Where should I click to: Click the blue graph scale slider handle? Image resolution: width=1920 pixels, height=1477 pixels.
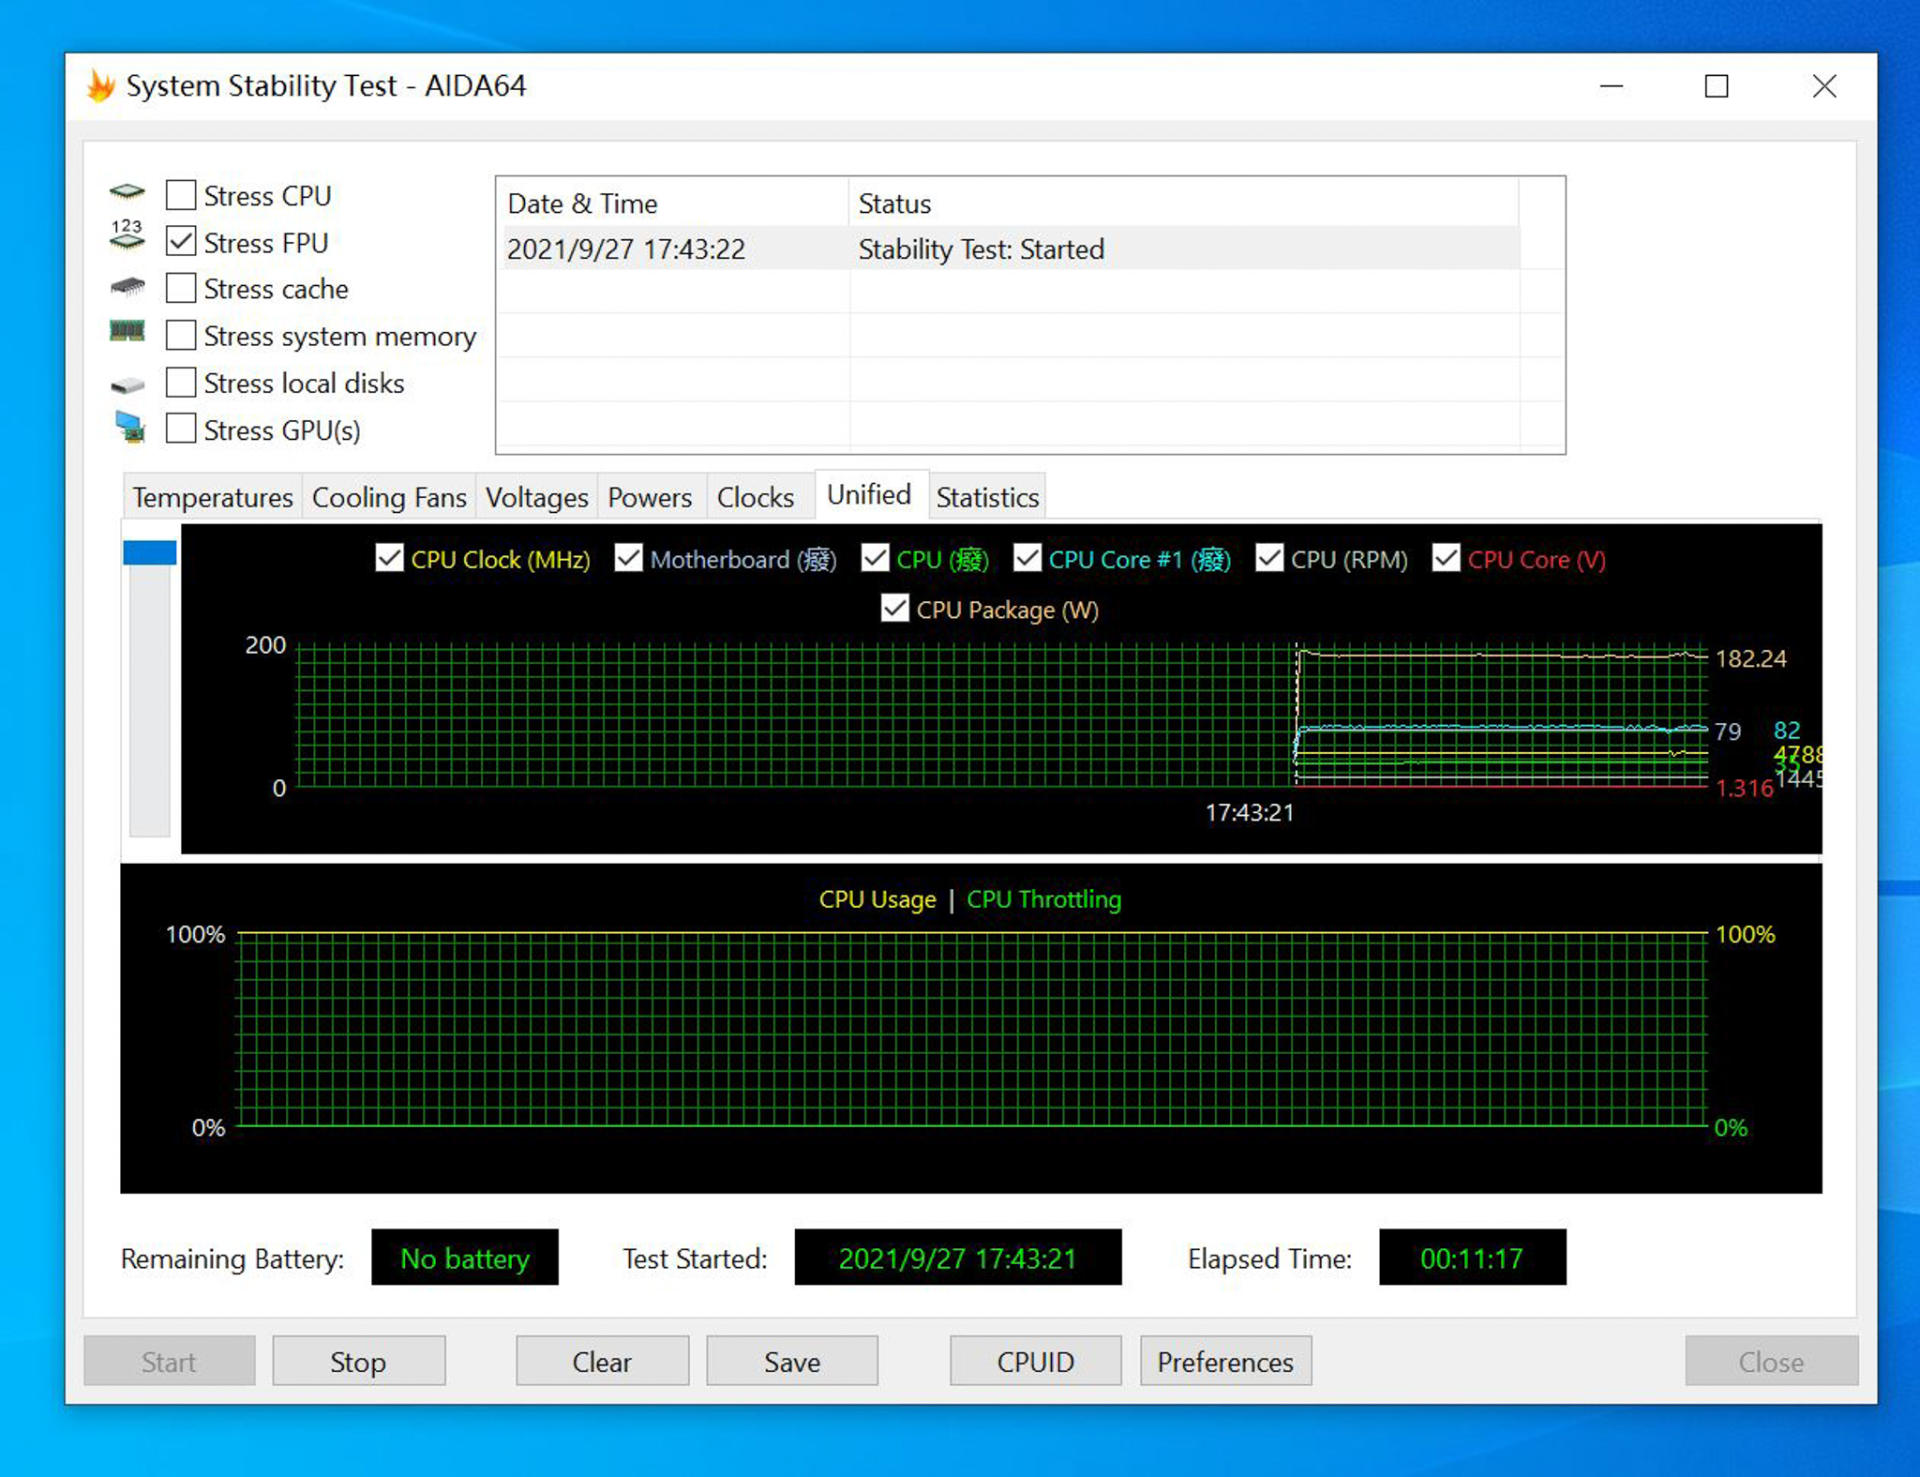(150, 553)
